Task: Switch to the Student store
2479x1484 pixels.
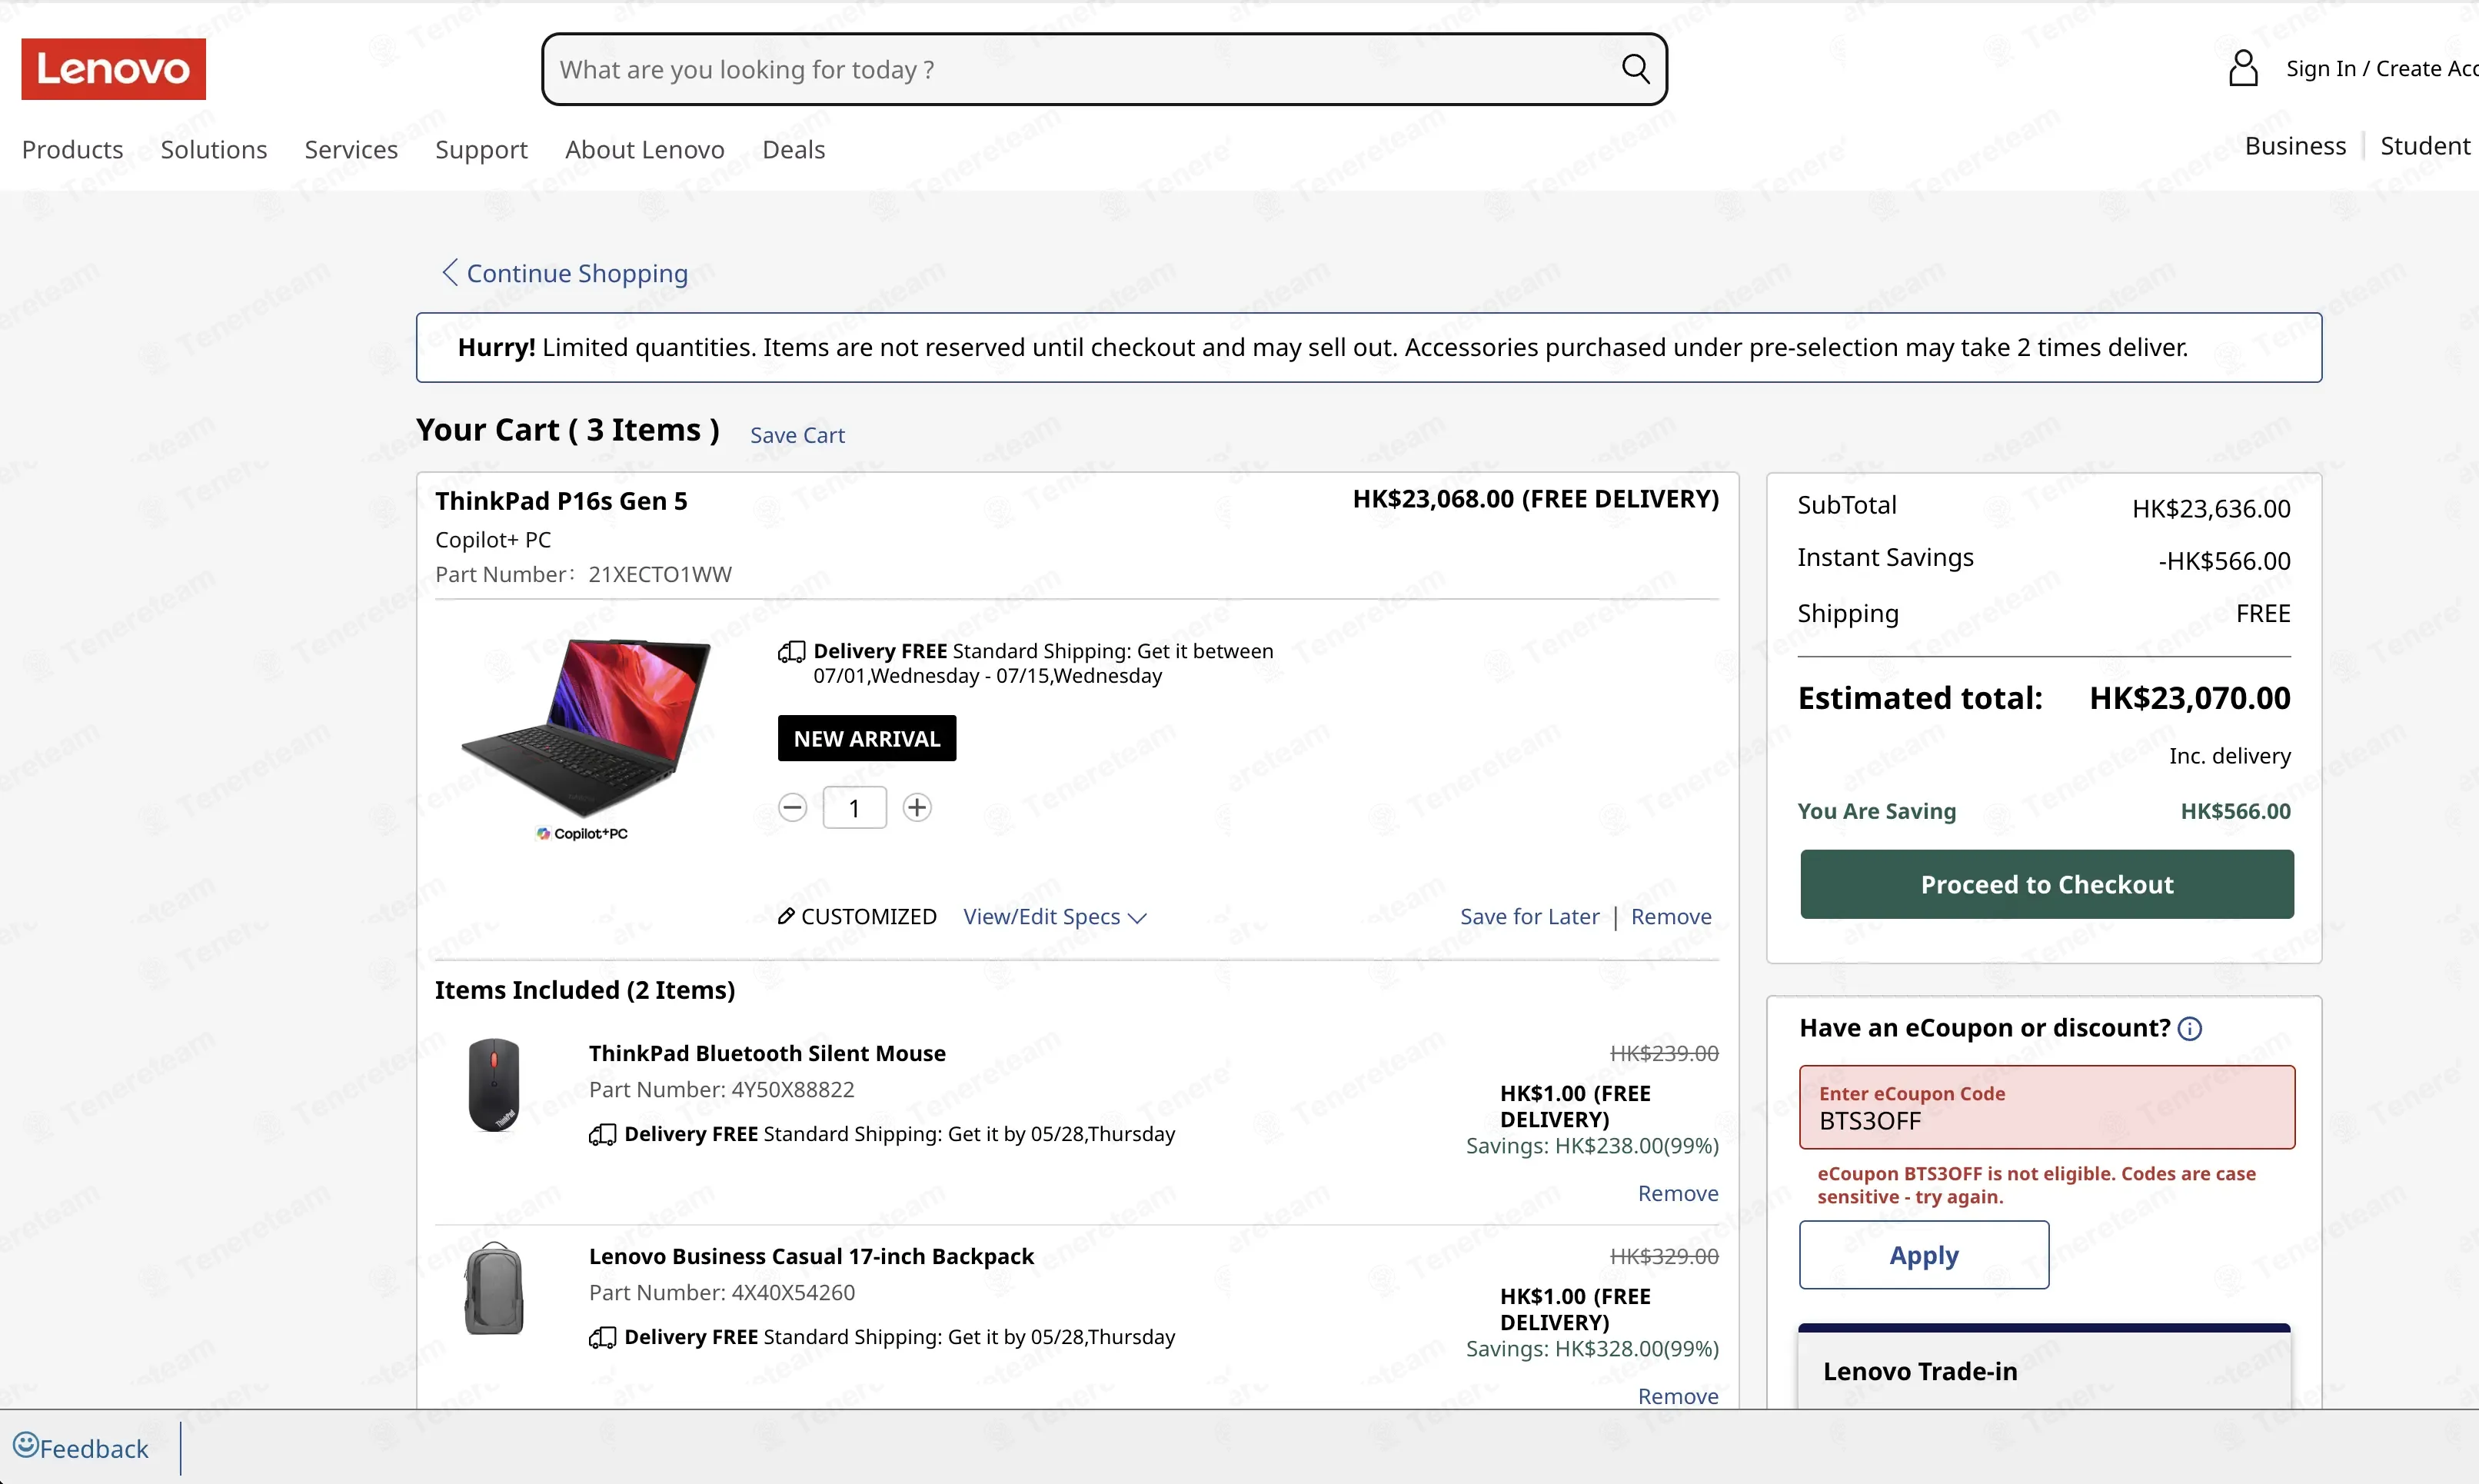Action: 2425,146
